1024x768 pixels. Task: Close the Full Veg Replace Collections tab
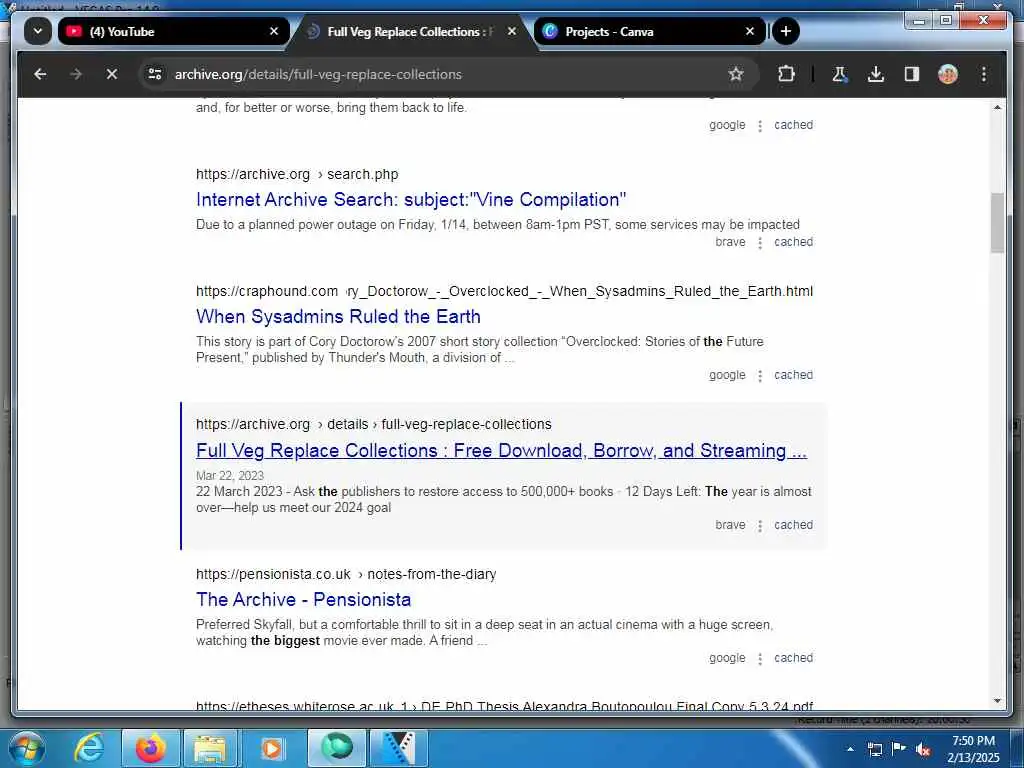(512, 31)
